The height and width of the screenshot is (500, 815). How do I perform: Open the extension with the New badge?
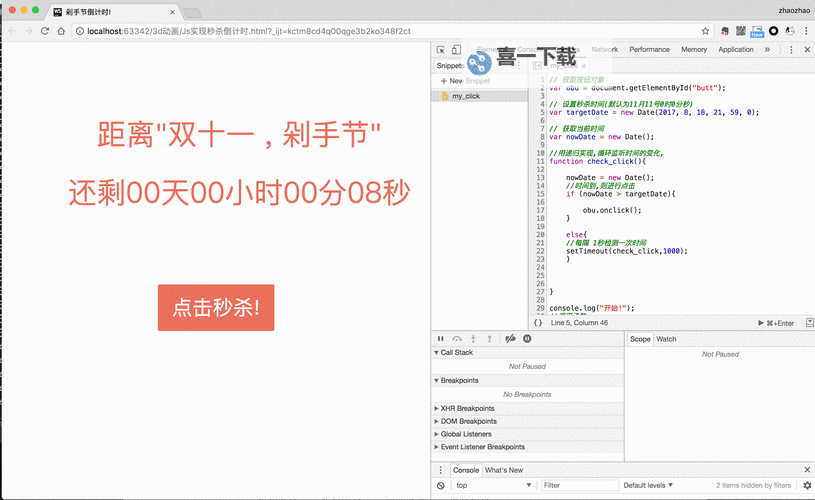[757, 31]
